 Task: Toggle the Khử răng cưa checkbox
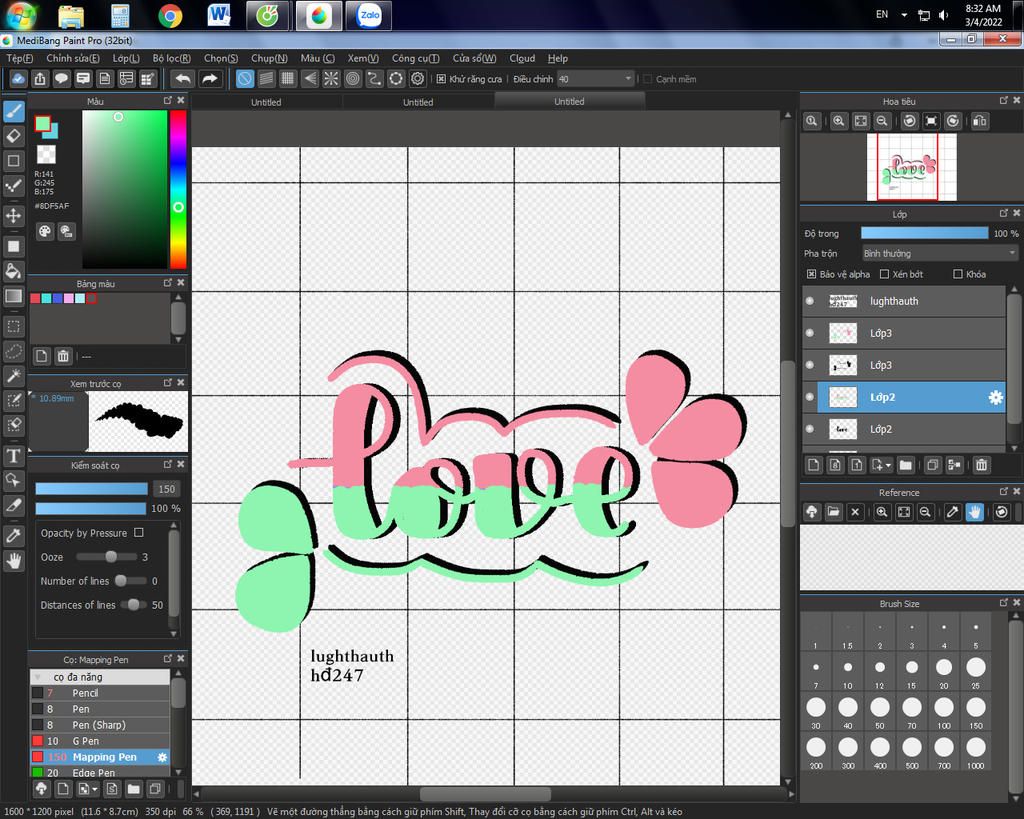(x=441, y=79)
